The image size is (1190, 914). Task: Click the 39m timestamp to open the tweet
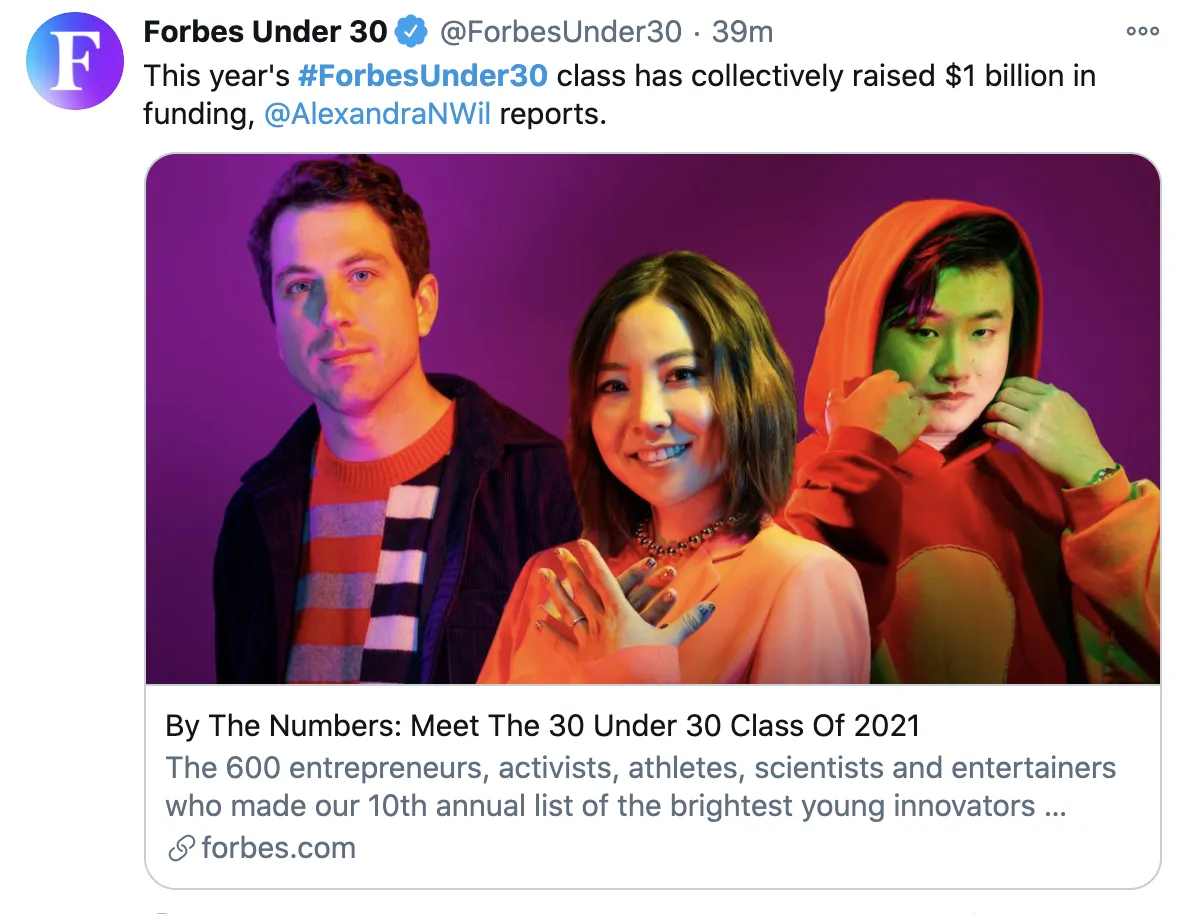click(x=743, y=31)
